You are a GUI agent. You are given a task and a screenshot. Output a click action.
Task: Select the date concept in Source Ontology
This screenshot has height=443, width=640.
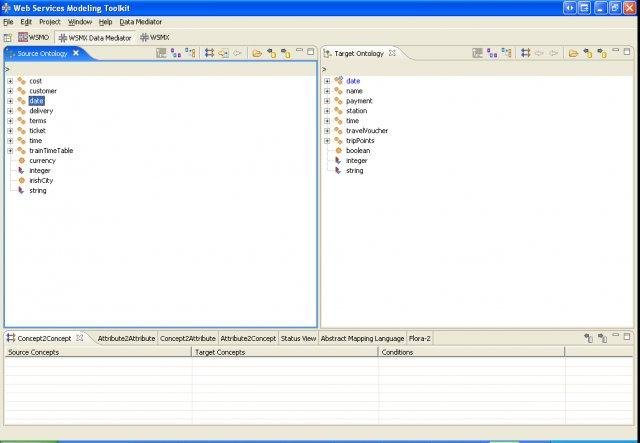36,101
